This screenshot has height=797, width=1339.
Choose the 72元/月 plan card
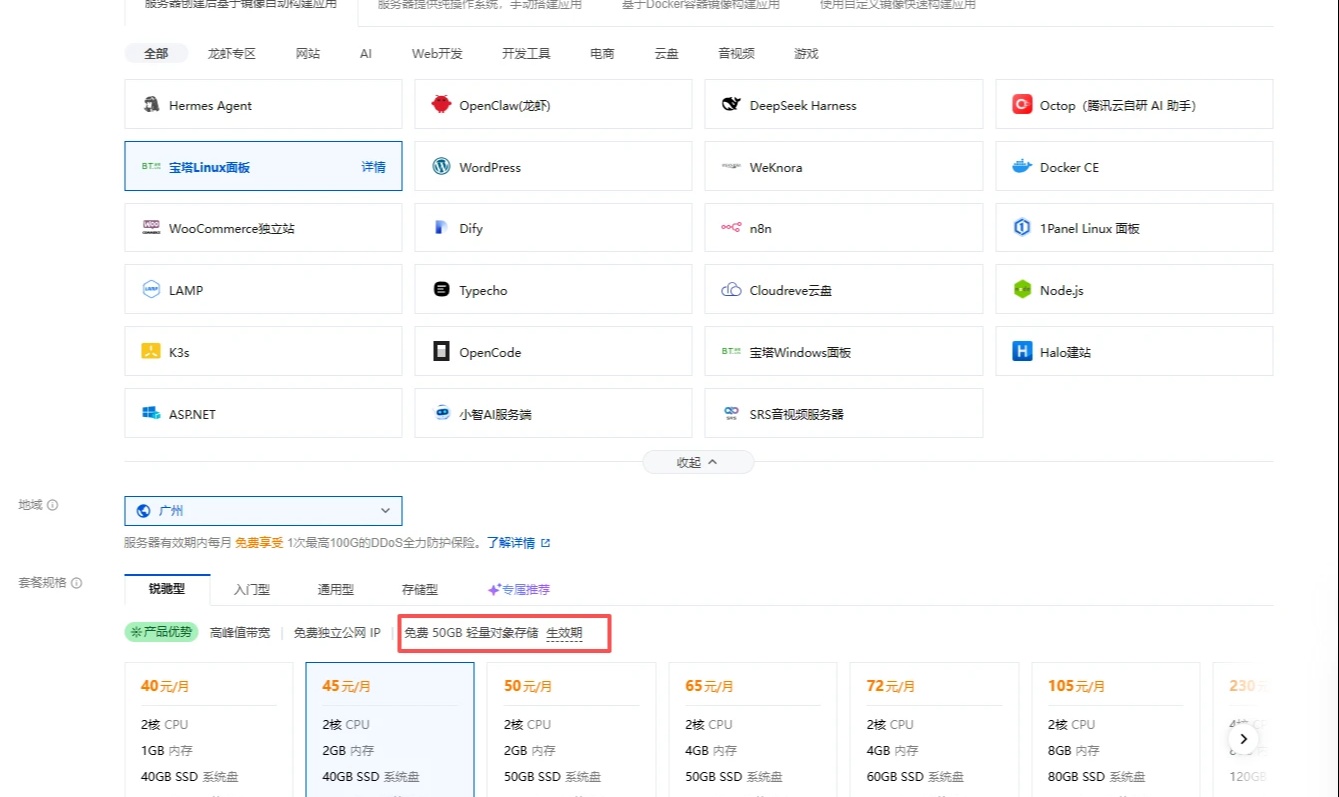934,729
